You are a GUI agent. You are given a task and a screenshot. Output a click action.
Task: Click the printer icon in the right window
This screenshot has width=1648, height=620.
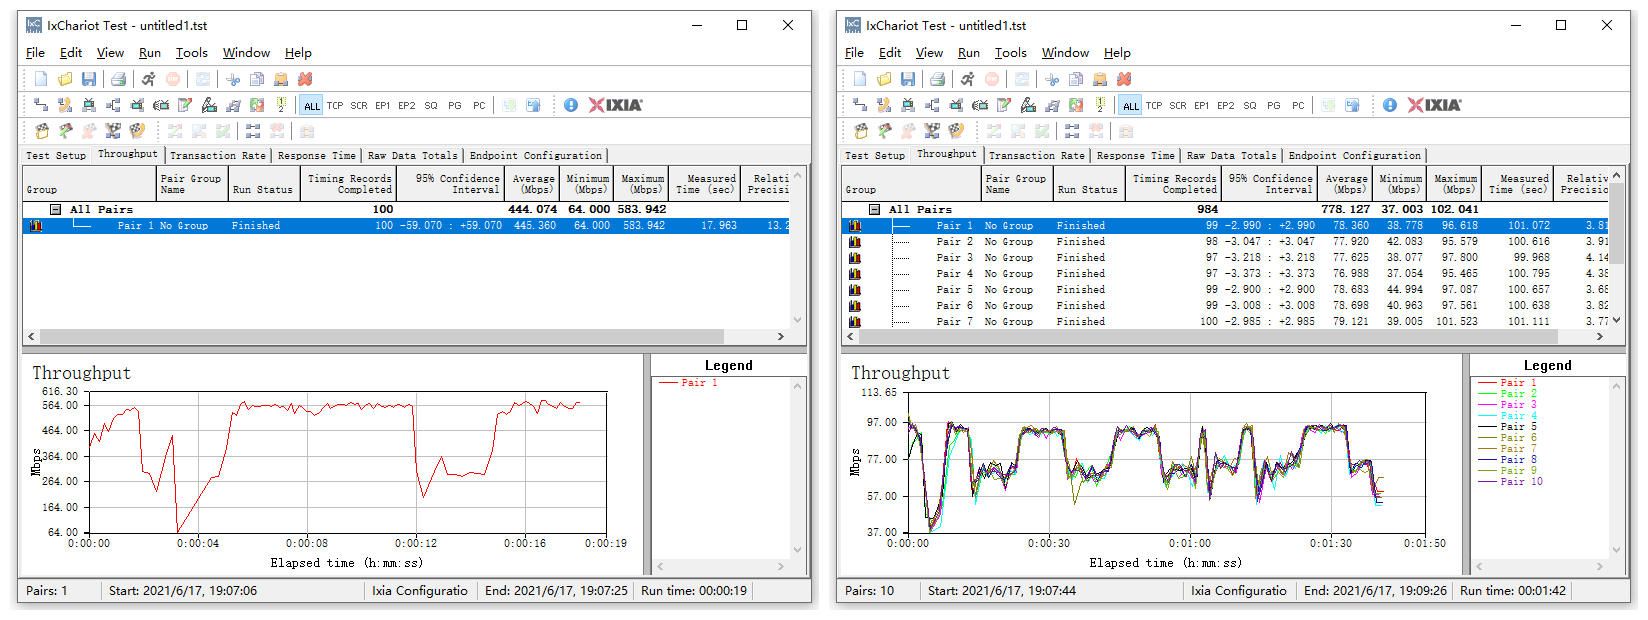(937, 79)
